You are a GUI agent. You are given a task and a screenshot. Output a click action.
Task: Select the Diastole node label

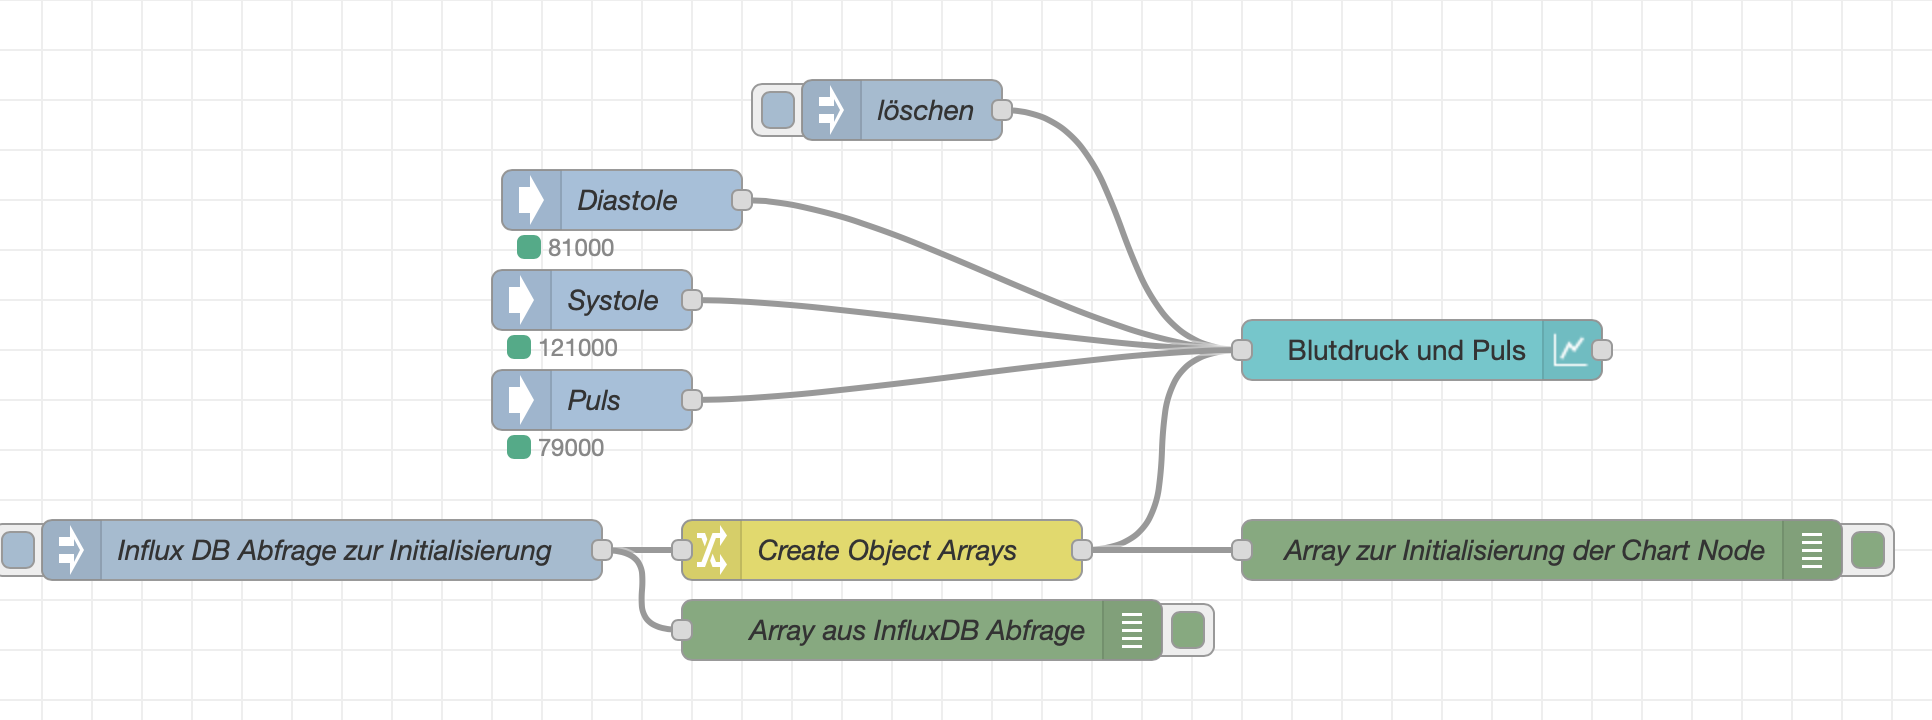click(x=627, y=200)
